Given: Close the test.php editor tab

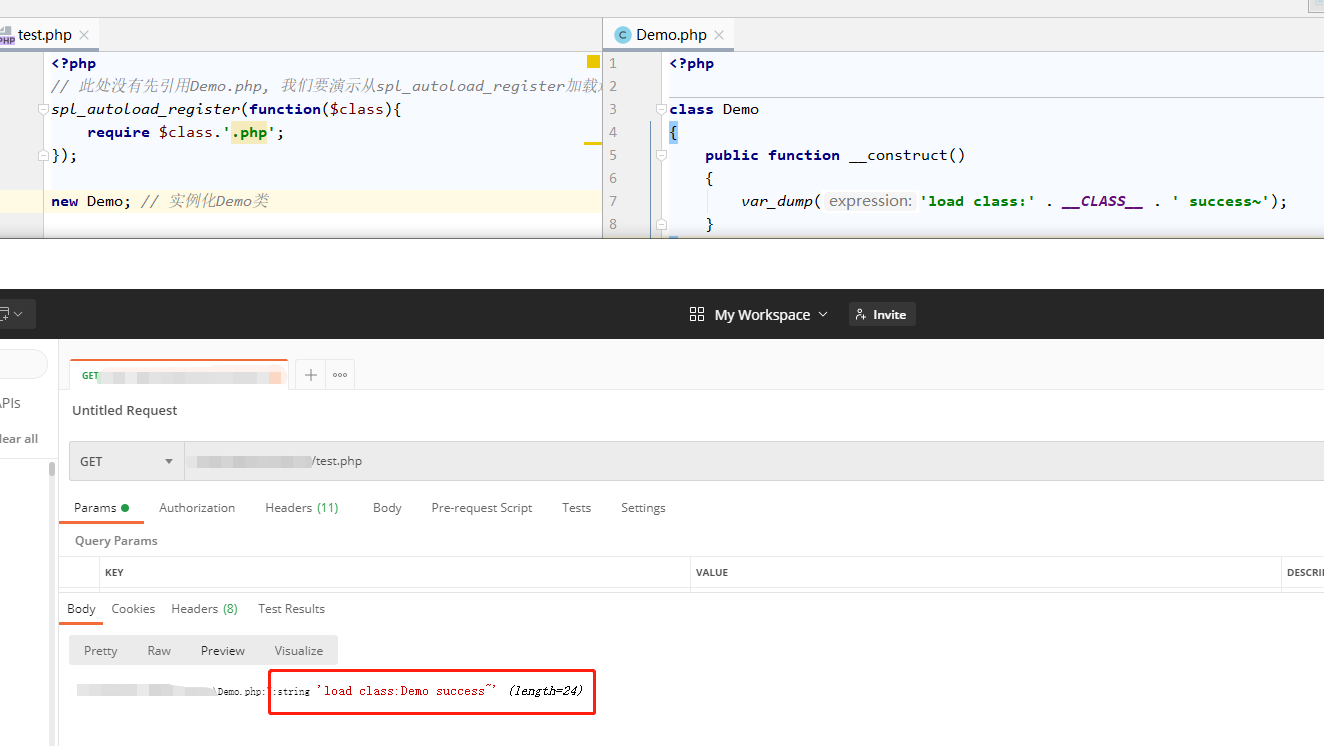Looking at the screenshot, I should click(84, 35).
